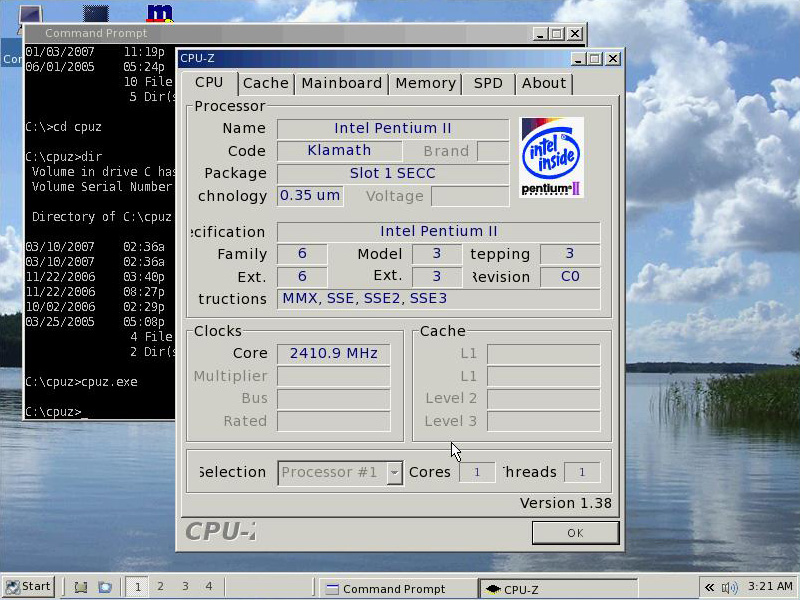Viewport: 800px width, 600px height.
Task: Open the Start menu
Action: (x=28, y=587)
